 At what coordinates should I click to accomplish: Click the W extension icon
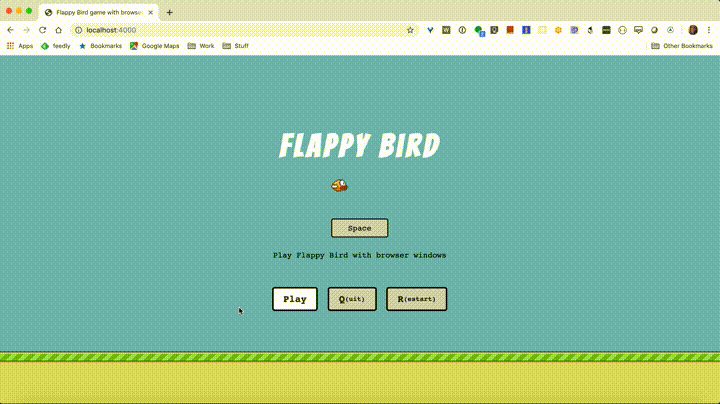446,30
